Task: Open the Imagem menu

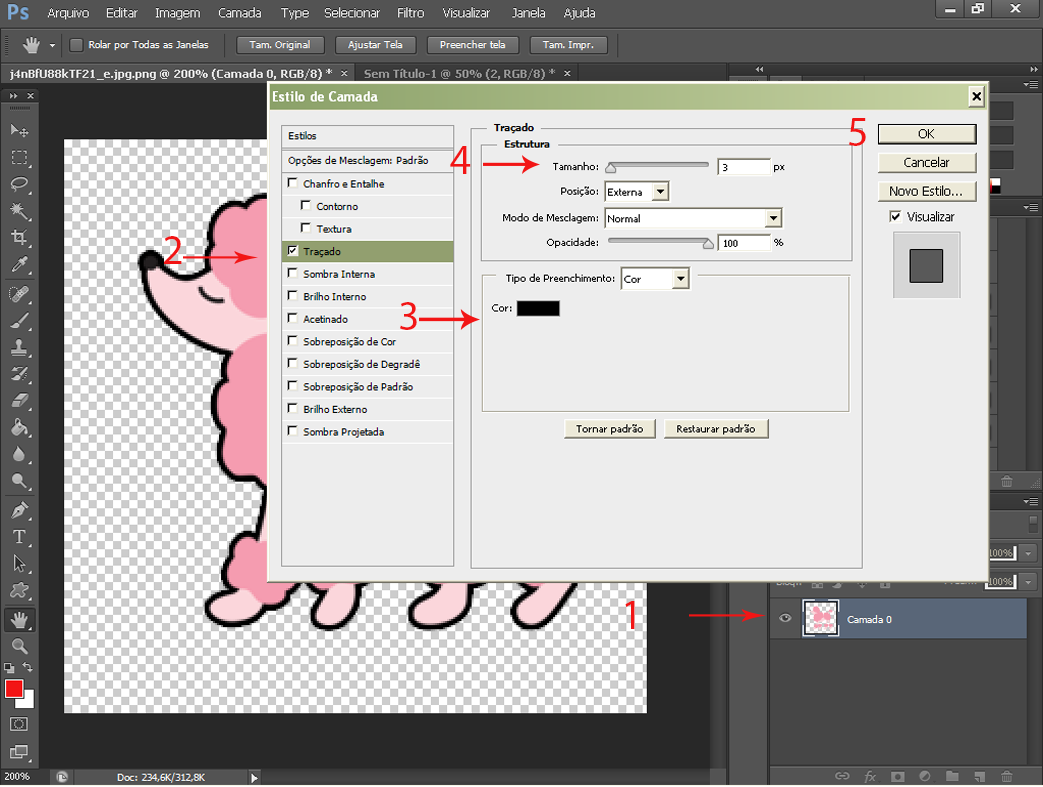Action: point(177,13)
